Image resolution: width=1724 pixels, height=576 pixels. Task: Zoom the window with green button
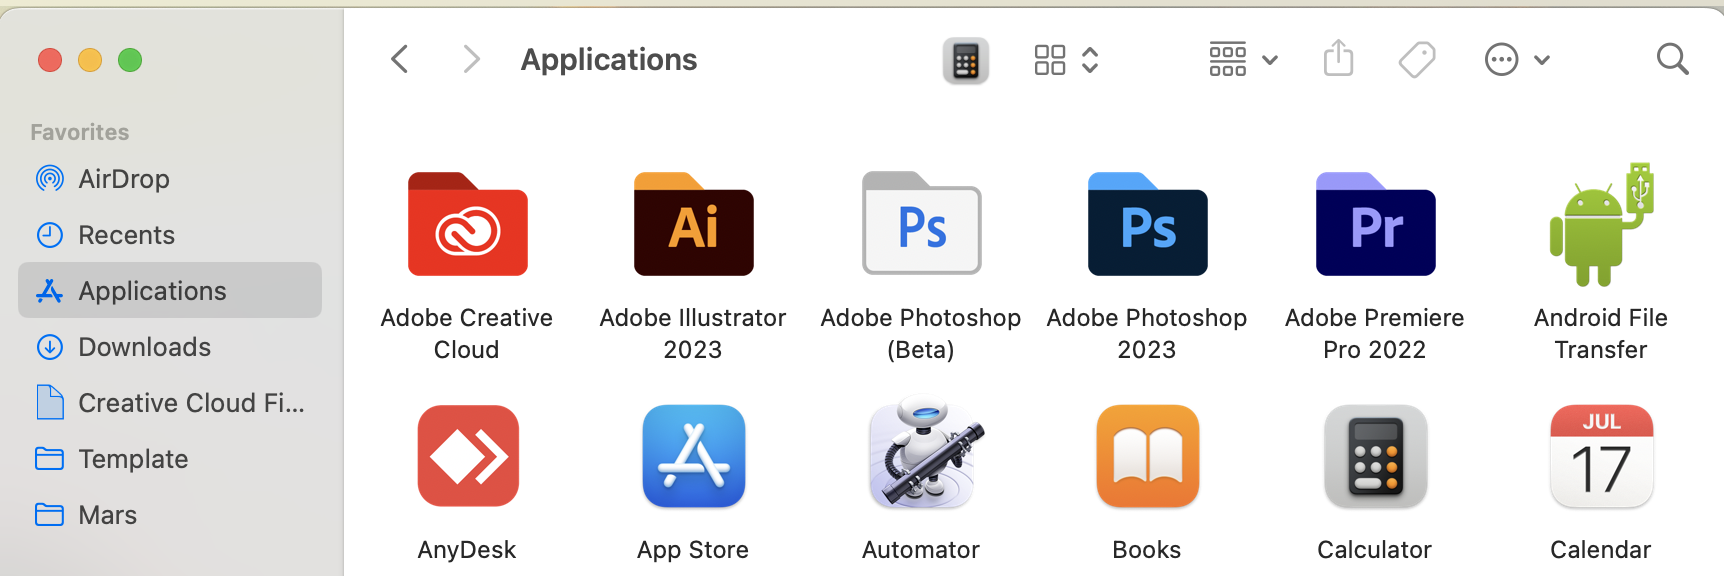point(130,60)
